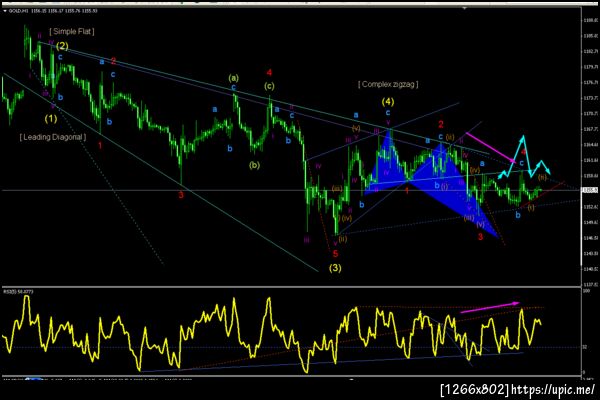Click the yellow (4) wave label

(x=388, y=102)
